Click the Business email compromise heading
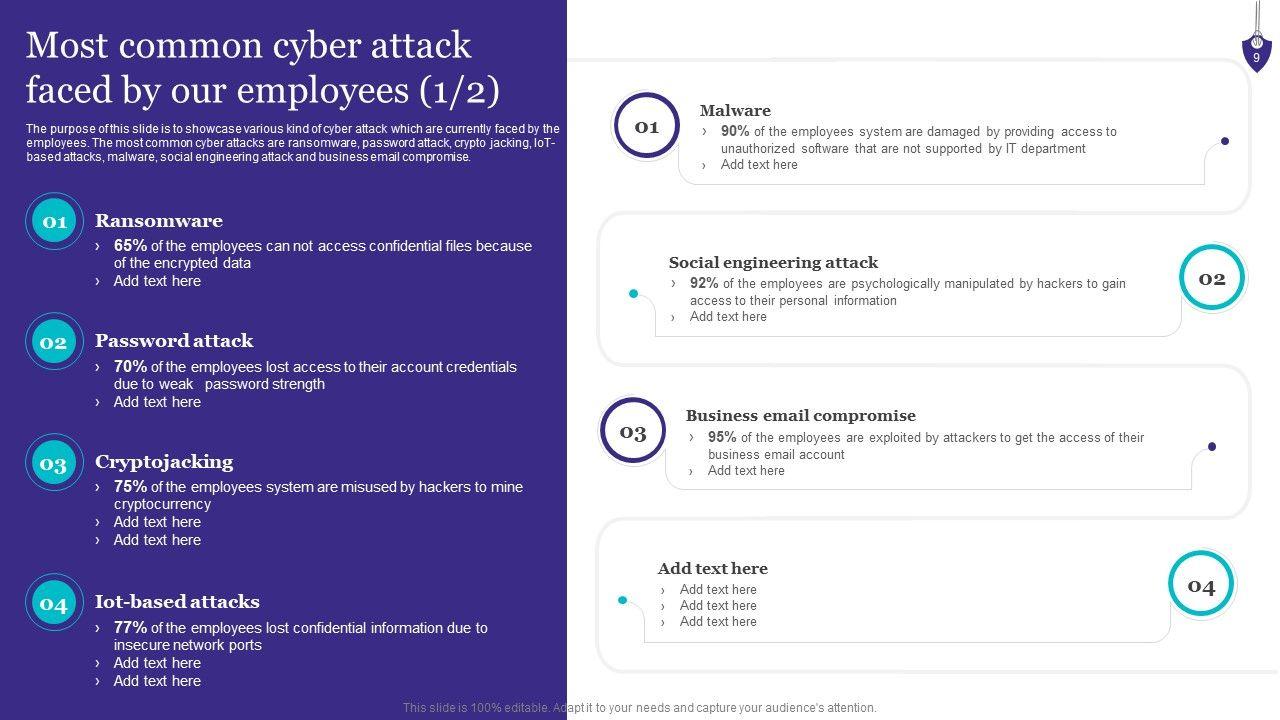This screenshot has width=1280, height=720. coord(800,415)
